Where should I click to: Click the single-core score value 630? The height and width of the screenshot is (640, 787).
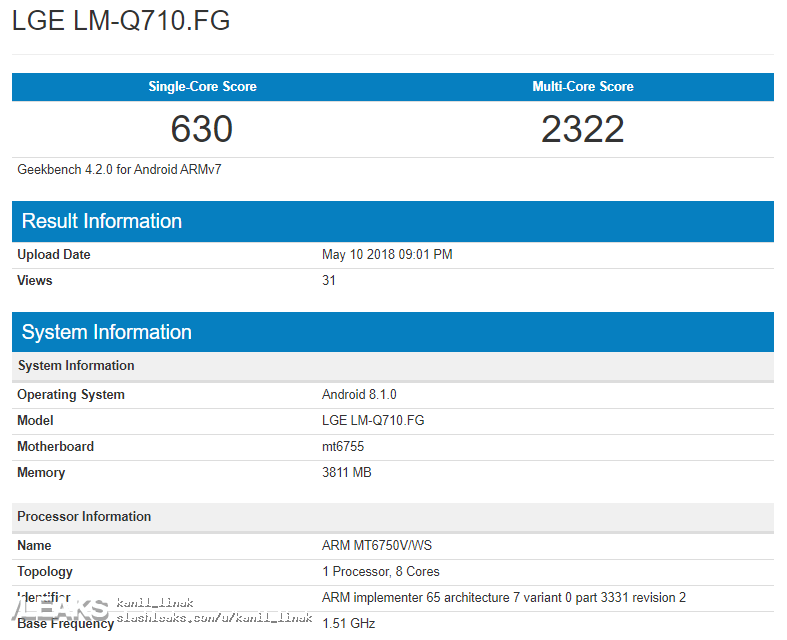[202, 129]
